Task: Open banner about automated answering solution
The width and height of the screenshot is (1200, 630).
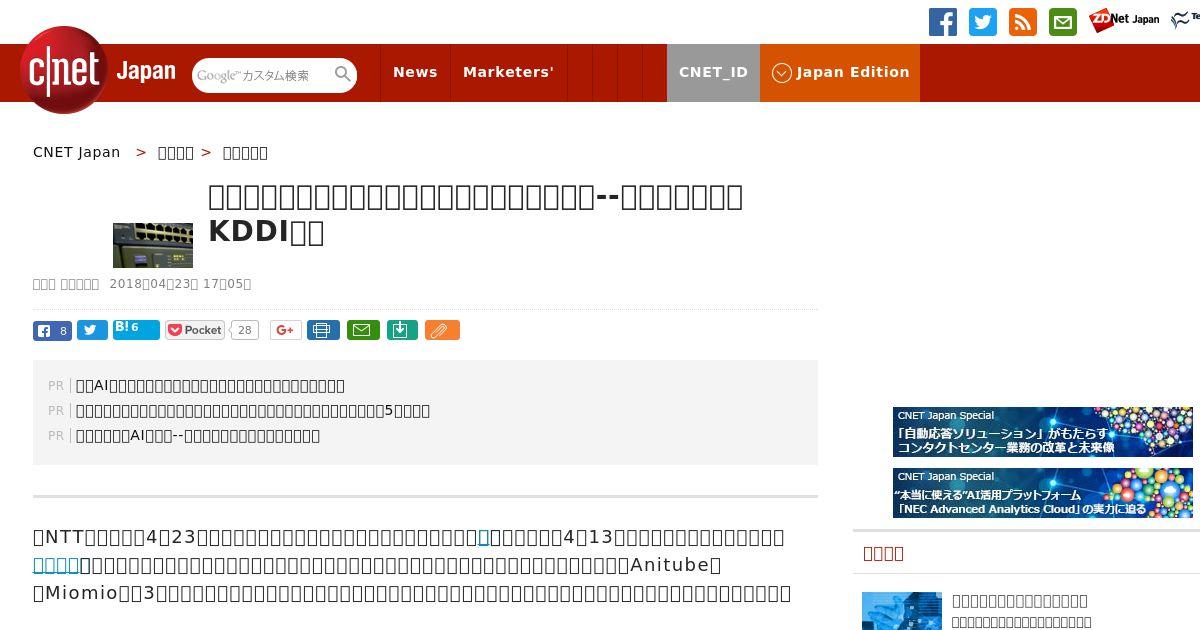Action: pos(1043,432)
